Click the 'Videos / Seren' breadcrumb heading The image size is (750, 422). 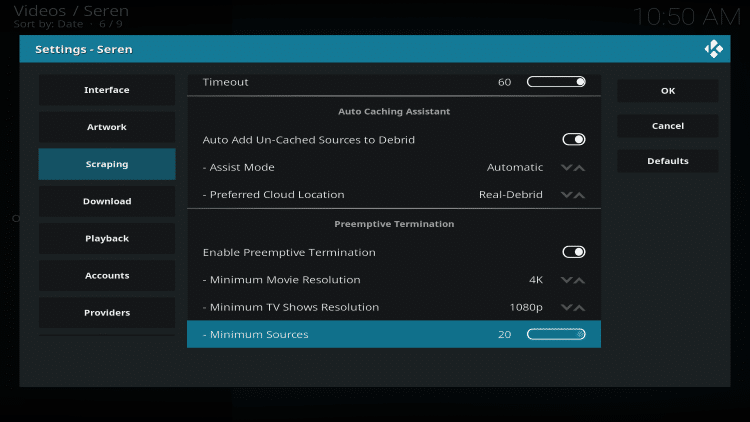pyautogui.click(x=71, y=11)
